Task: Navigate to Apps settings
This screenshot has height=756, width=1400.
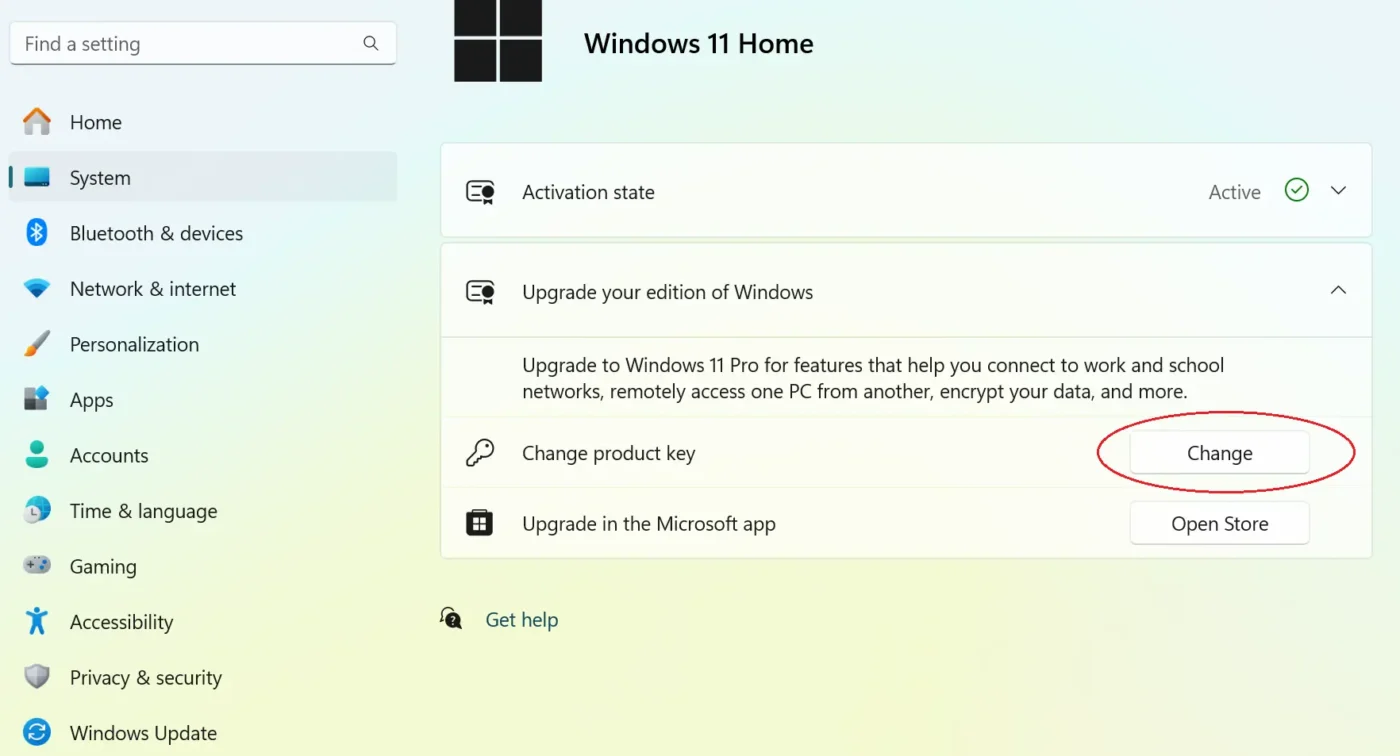Action: click(203, 400)
